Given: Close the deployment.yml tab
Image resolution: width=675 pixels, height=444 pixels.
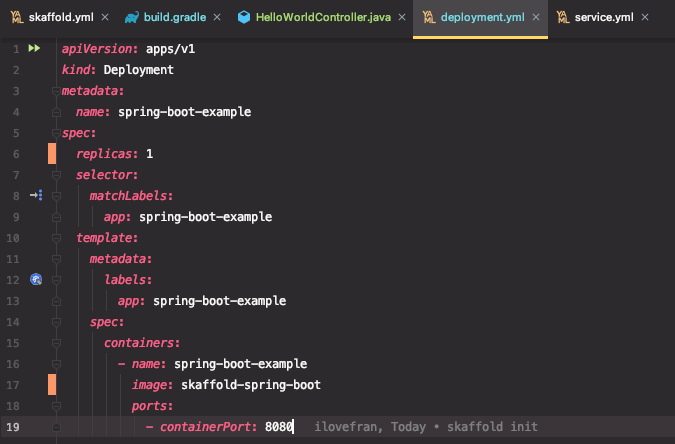Looking at the screenshot, I should click(x=536, y=17).
